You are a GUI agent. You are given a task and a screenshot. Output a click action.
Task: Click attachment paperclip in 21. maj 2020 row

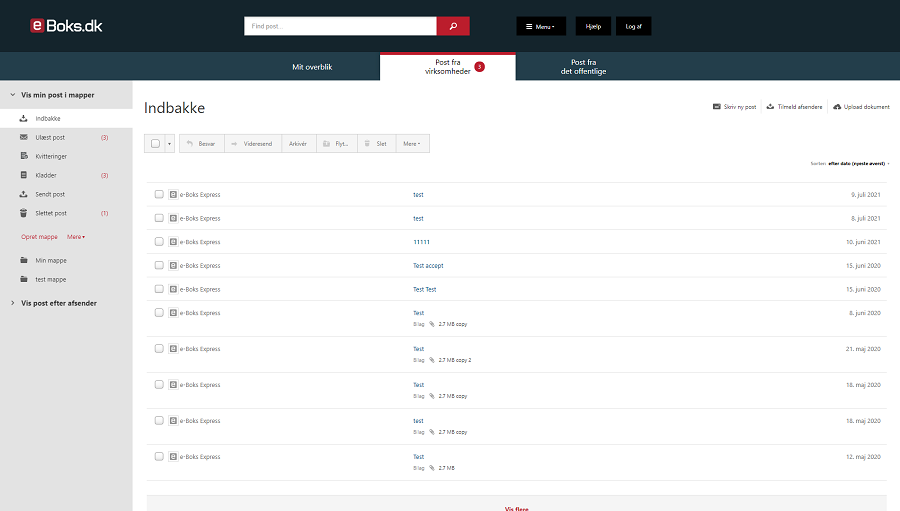tap(432, 360)
